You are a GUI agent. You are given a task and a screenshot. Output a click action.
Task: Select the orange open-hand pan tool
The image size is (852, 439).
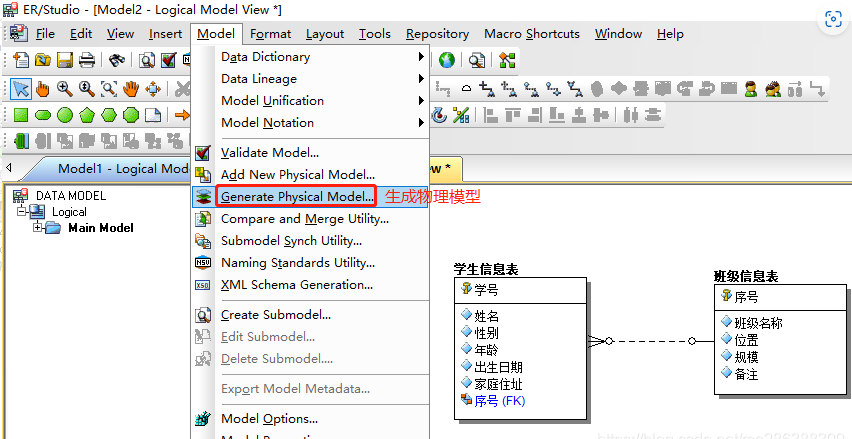pos(130,88)
